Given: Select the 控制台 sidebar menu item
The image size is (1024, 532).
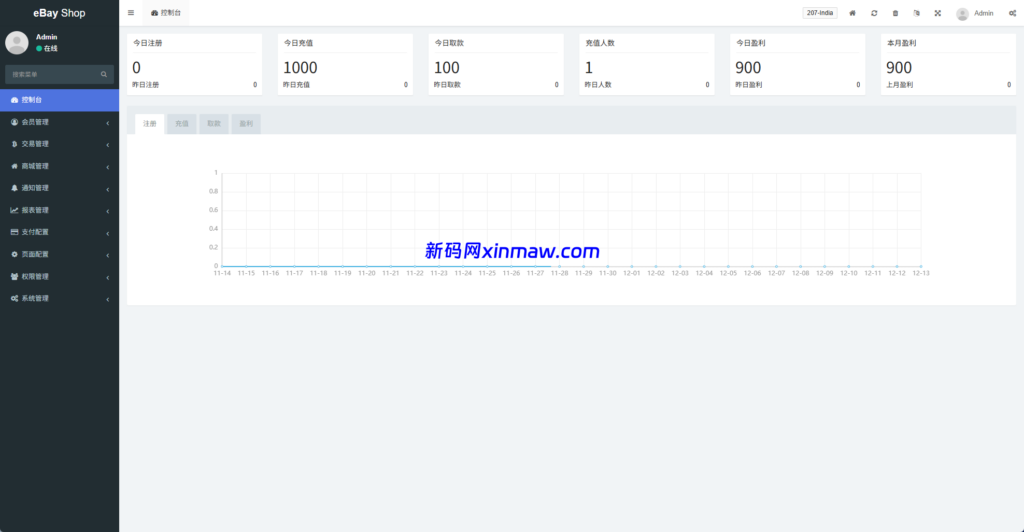Looking at the screenshot, I should 59,100.
